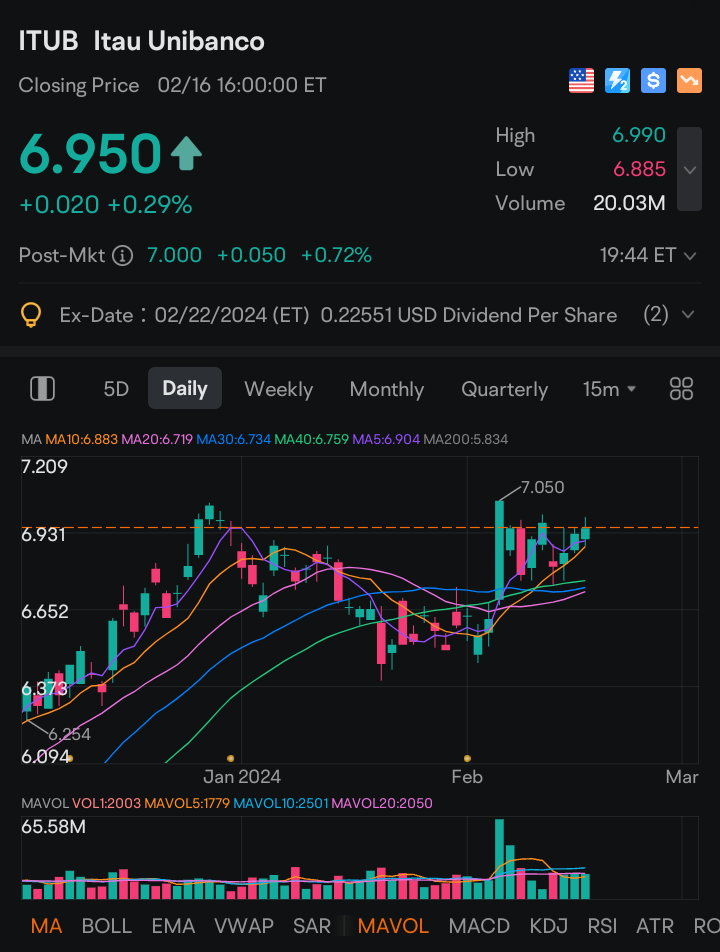720x952 pixels.
Task: Switch to the 5D chart tab
Action: [116, 389]
